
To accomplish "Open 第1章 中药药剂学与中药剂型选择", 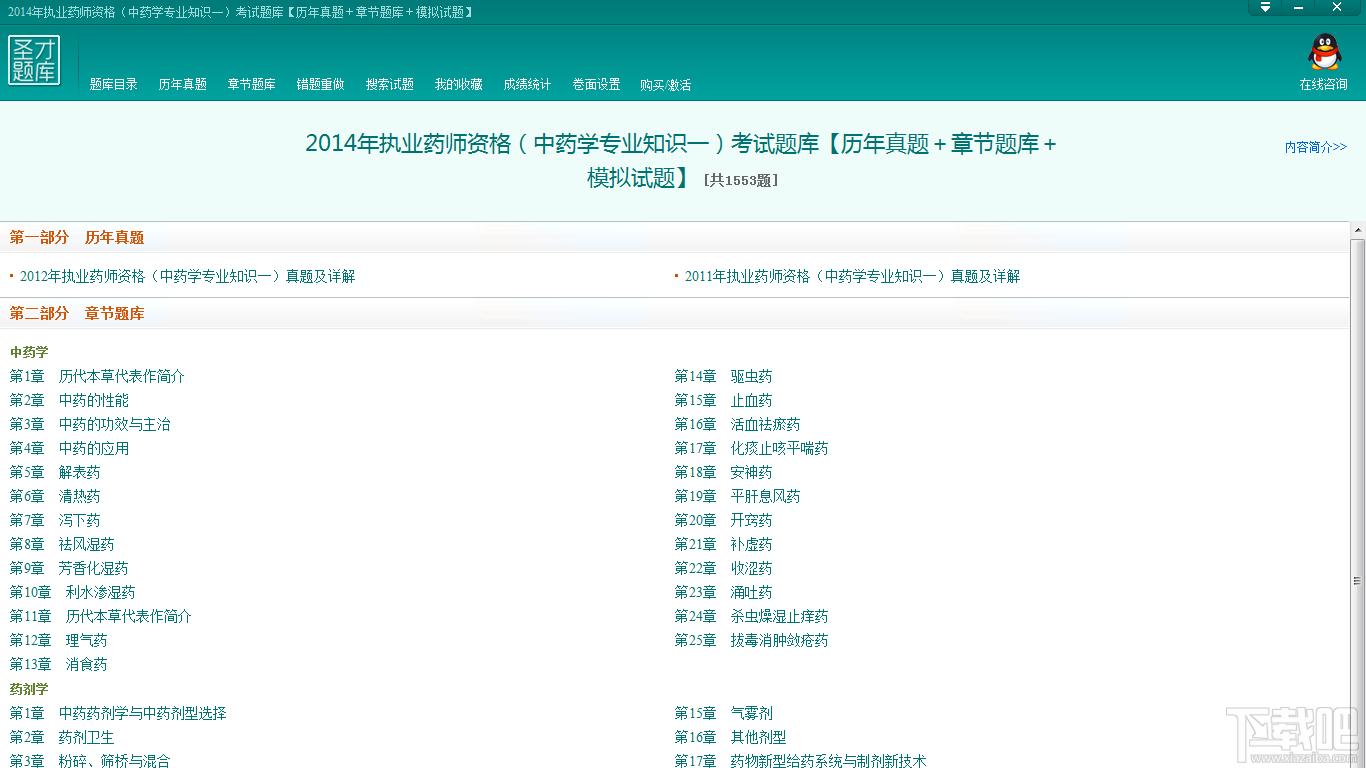I will (x=118, y=713).
